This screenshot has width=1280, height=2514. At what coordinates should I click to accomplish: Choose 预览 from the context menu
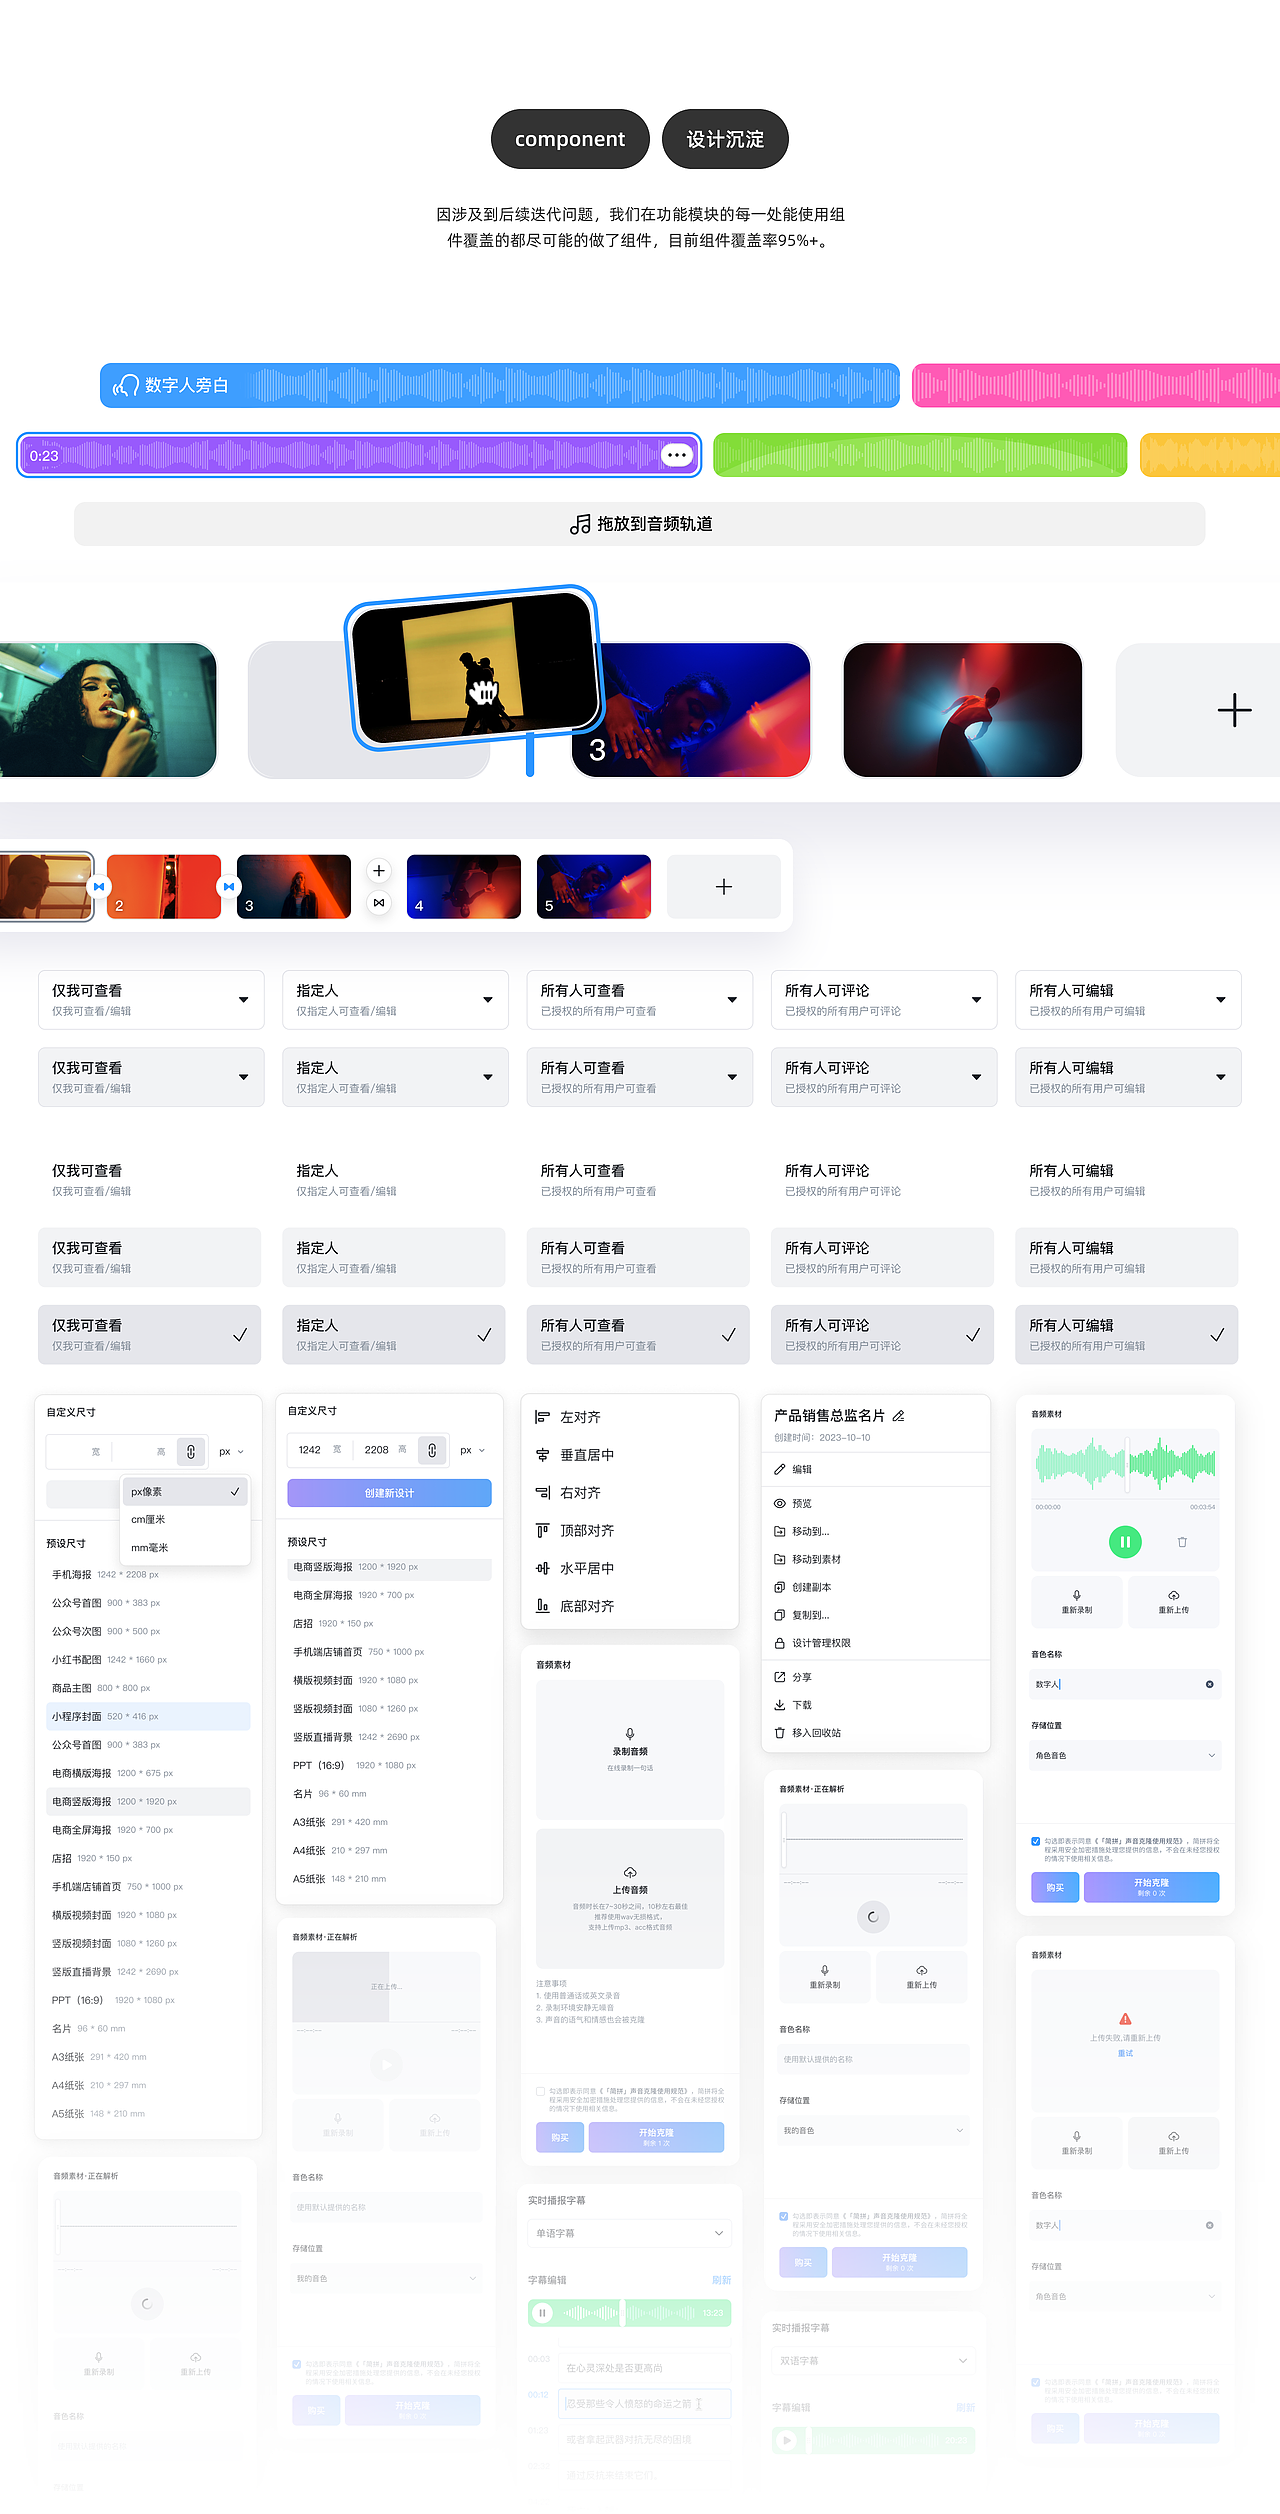(876, 1503)
